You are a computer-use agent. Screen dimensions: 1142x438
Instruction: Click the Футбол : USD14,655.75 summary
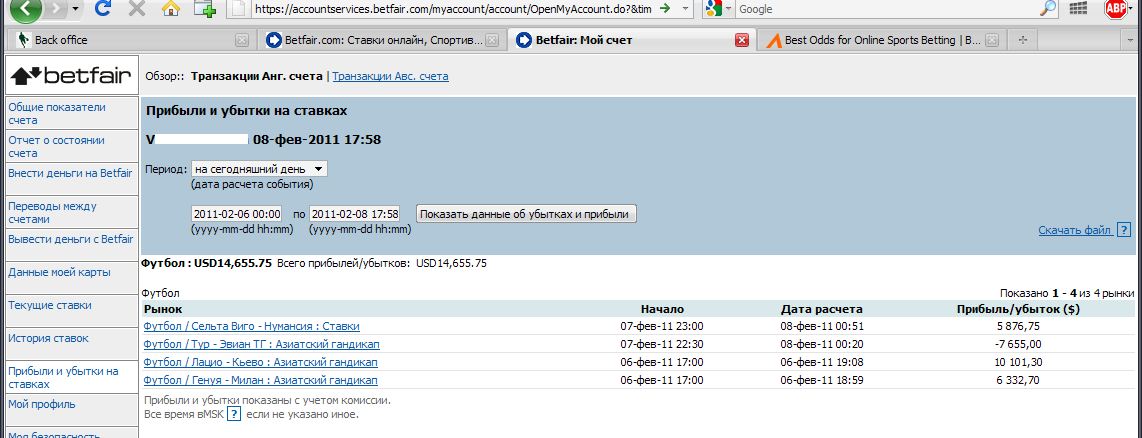207,263
